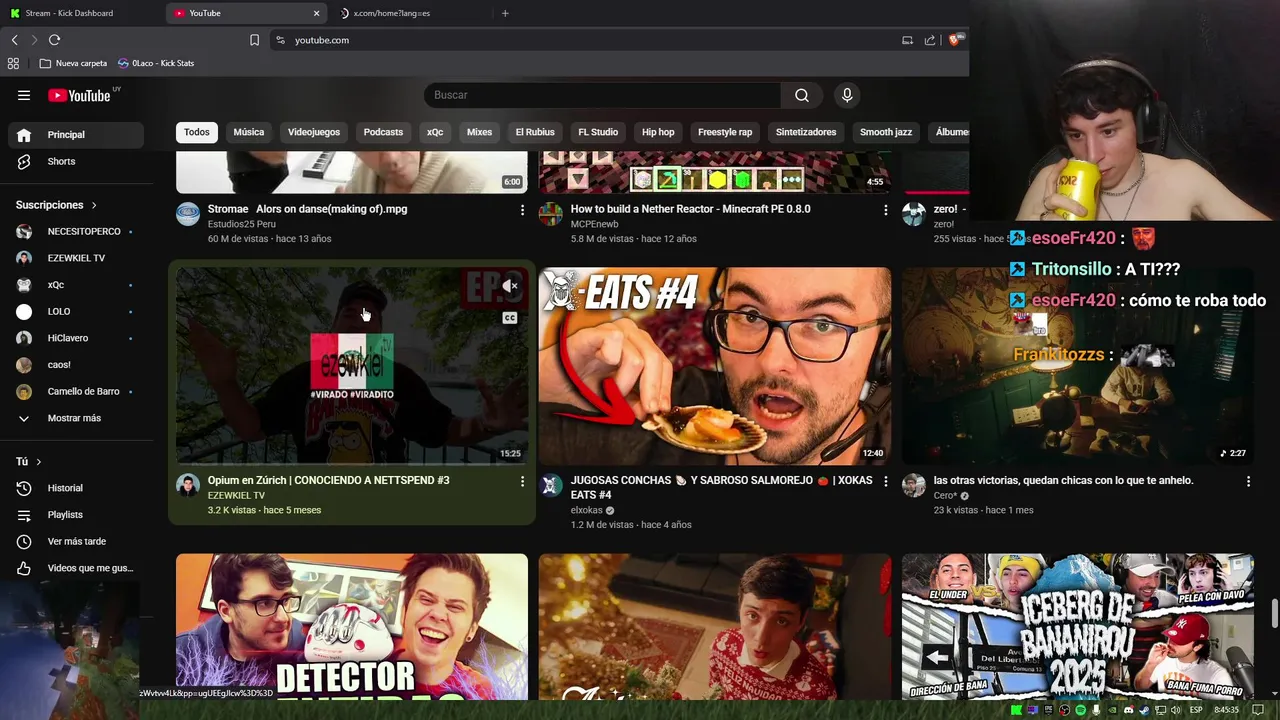Open more options for Stromae video
This screenshot has width=1280, height=720.
tap(522, 210)
